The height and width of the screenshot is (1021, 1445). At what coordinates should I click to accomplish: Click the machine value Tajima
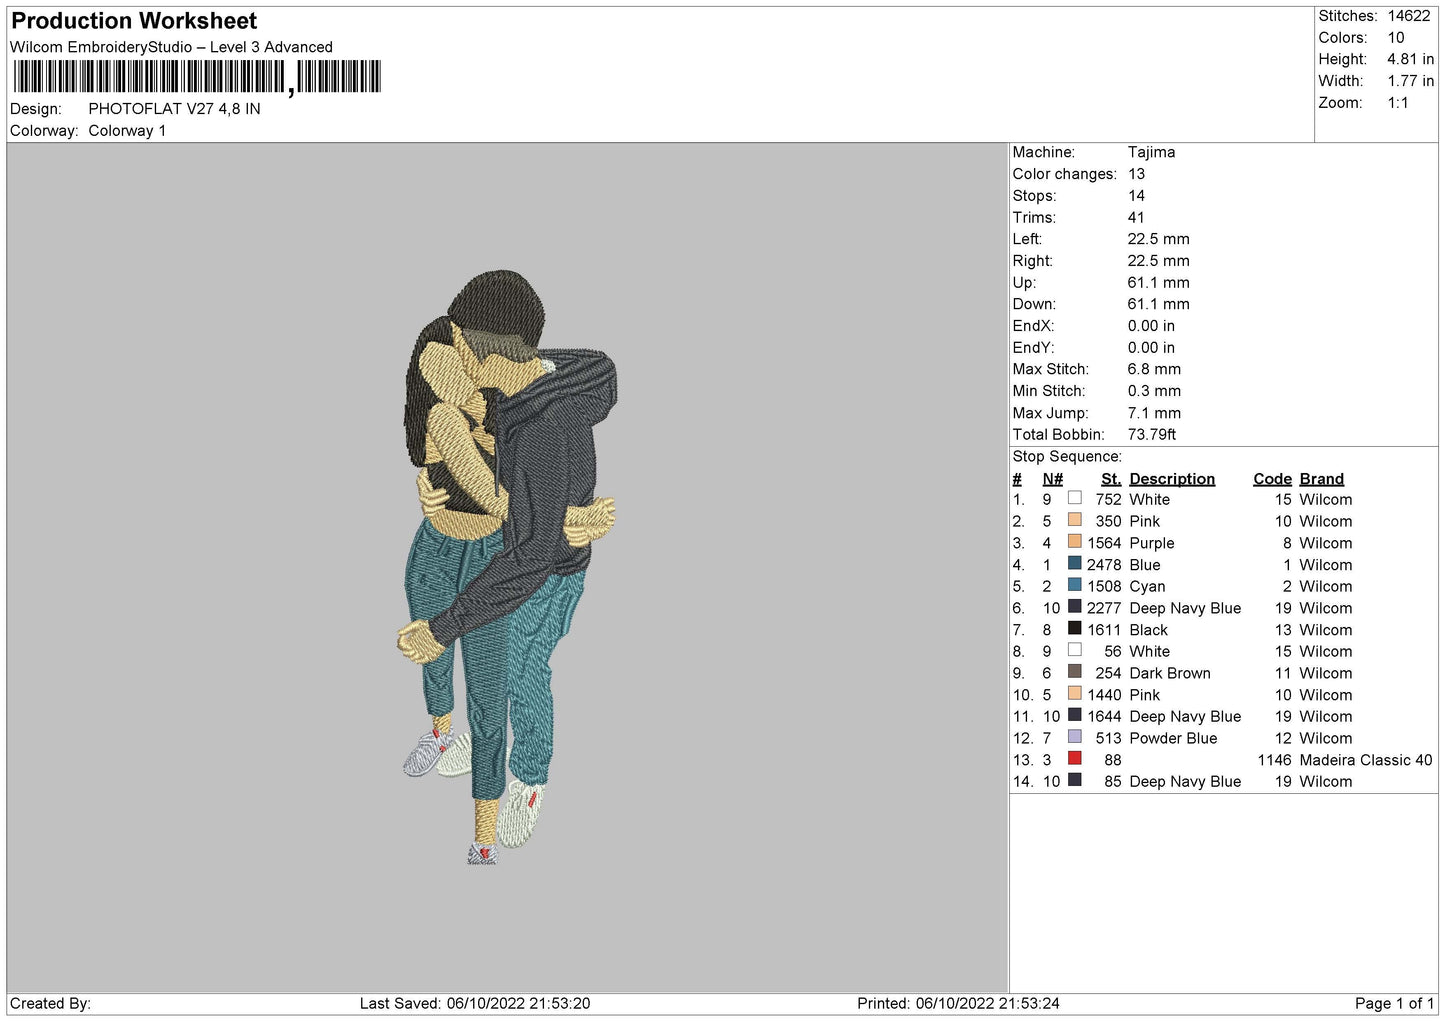pos(1151,152)
